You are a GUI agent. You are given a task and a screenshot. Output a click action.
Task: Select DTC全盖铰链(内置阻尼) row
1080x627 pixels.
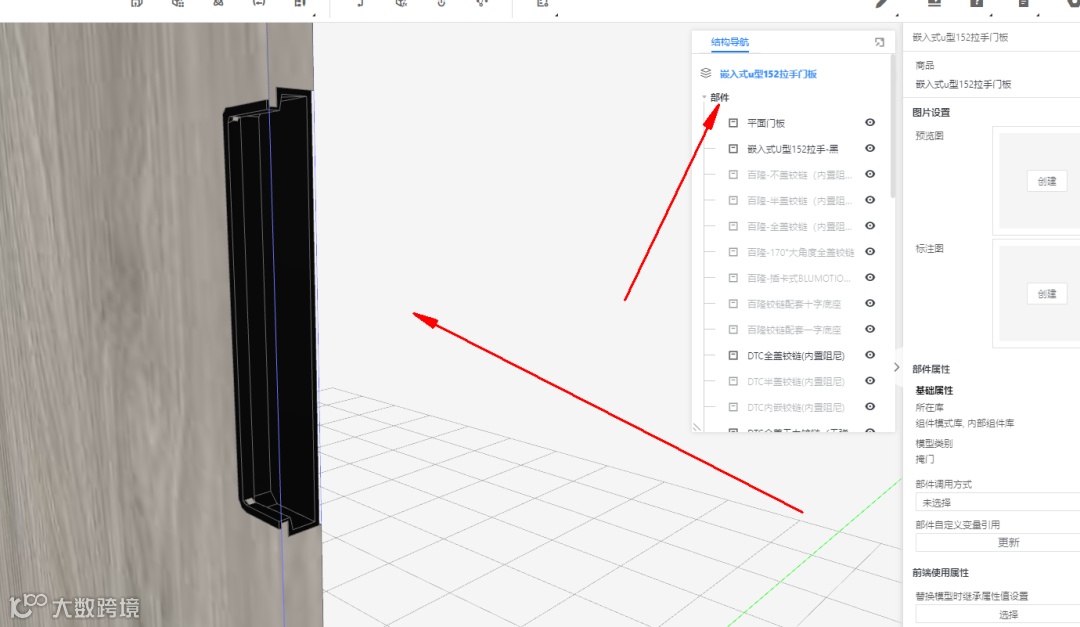[796, 356]
